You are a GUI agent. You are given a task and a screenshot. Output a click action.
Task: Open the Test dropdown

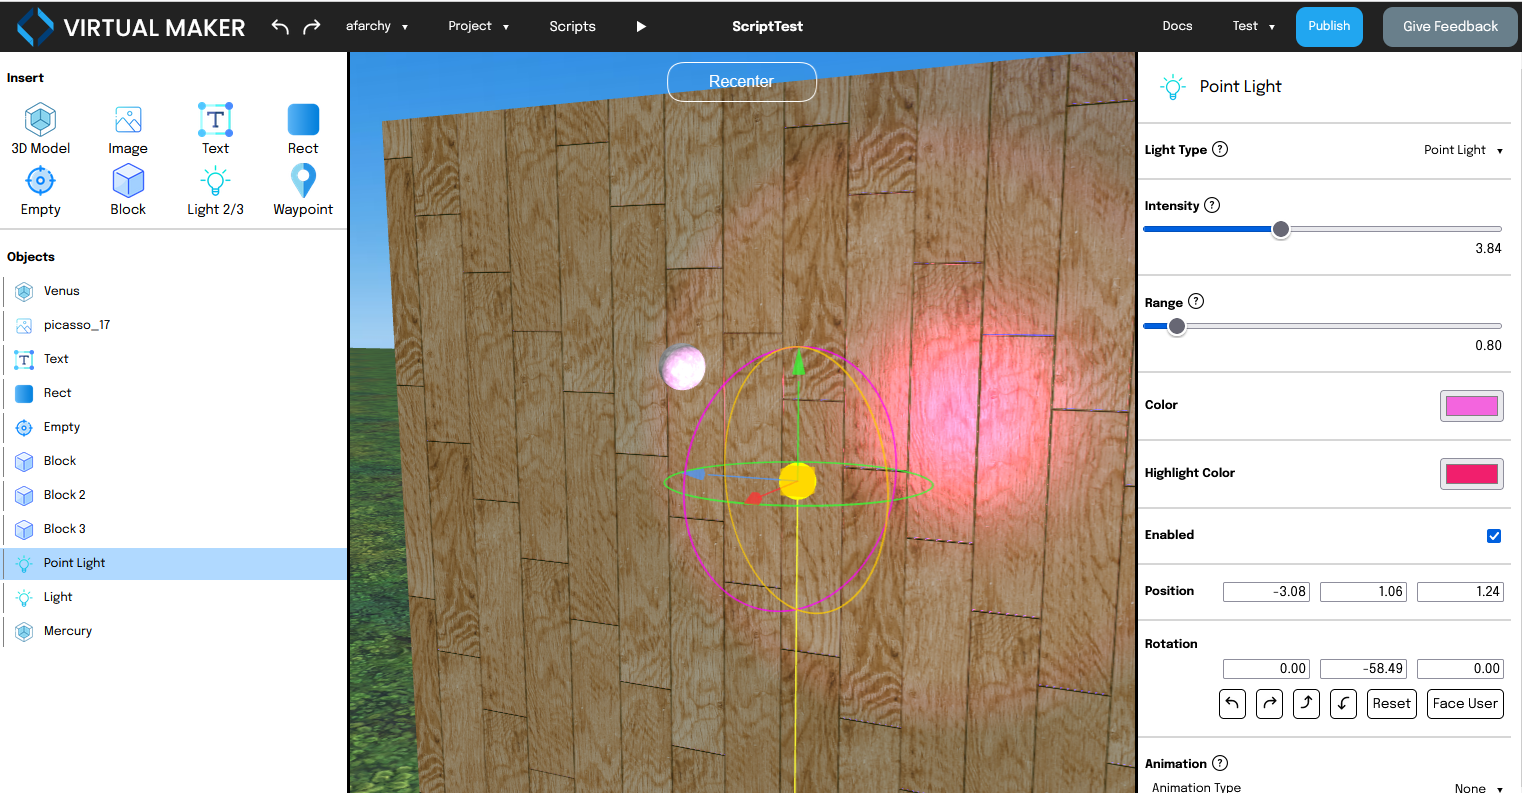(x=1253, y=26)
